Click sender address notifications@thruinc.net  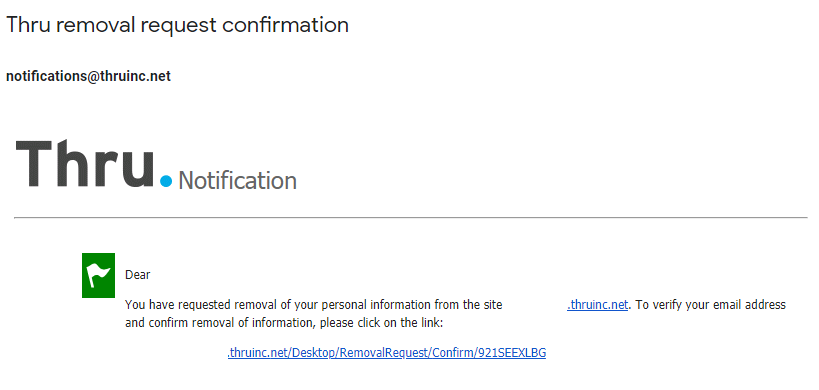click(x=88, y=76)
